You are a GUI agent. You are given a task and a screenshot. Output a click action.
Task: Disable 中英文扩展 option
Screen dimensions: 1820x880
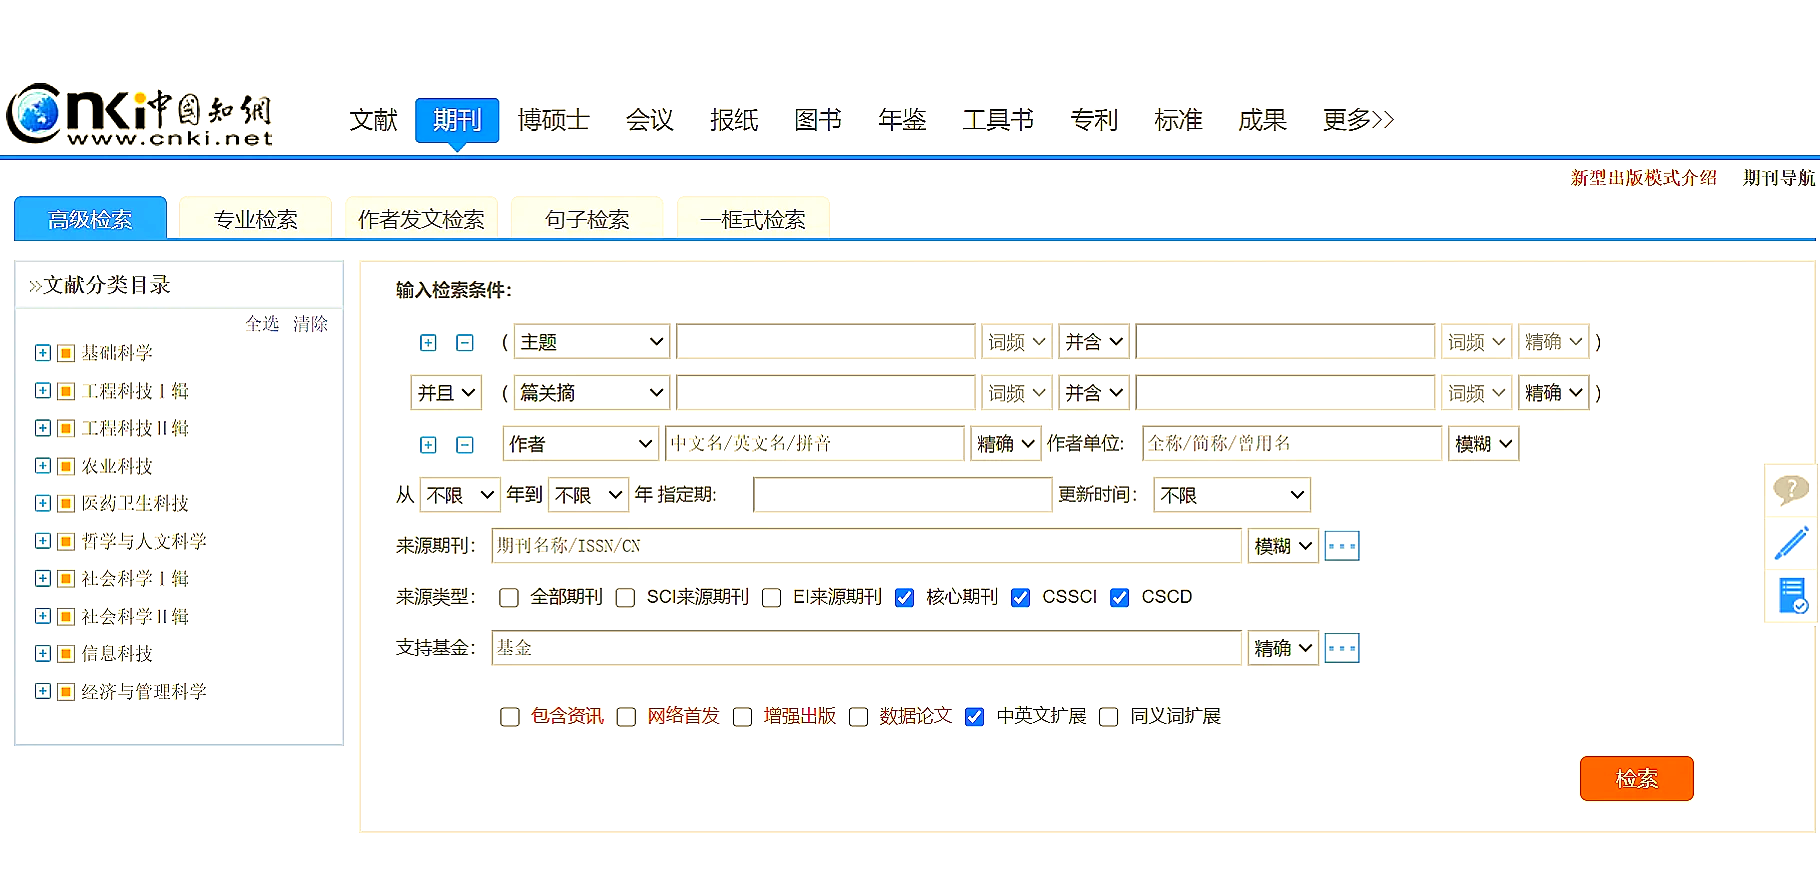pyautogui.click(x=975, y=717)
